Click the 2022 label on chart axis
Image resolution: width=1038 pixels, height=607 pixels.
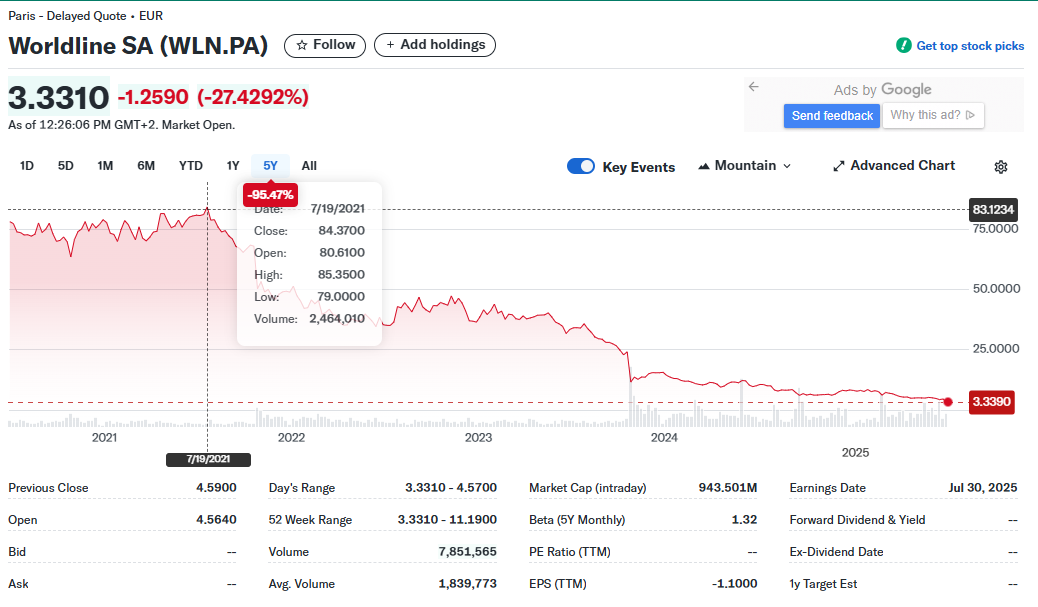291,438
